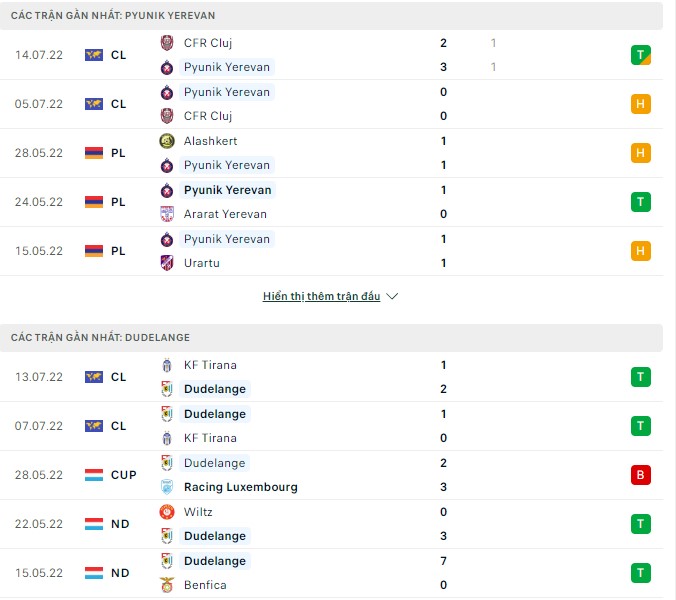Click the KF Tirana crest, 13.07.22 match

click(x=167, y=365)
